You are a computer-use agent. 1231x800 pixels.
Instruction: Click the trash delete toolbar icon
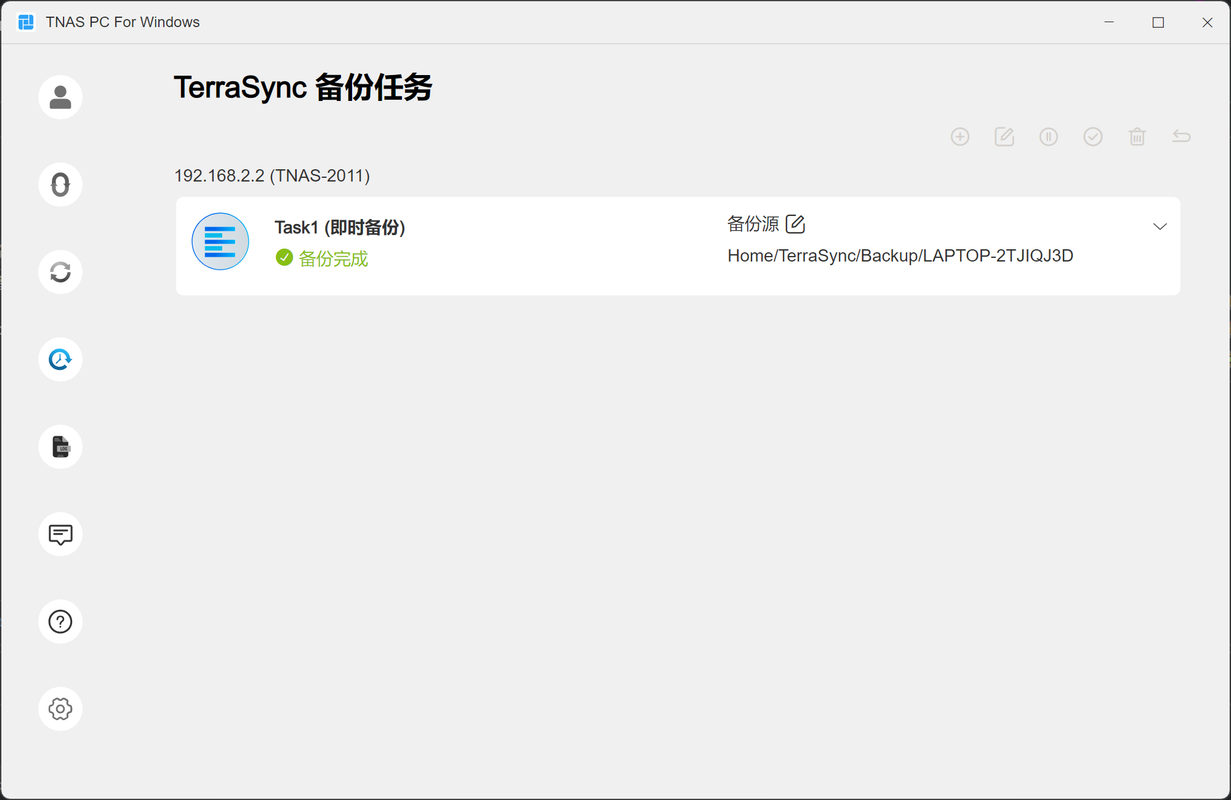pyautogui.click(x=1137, y=137)
